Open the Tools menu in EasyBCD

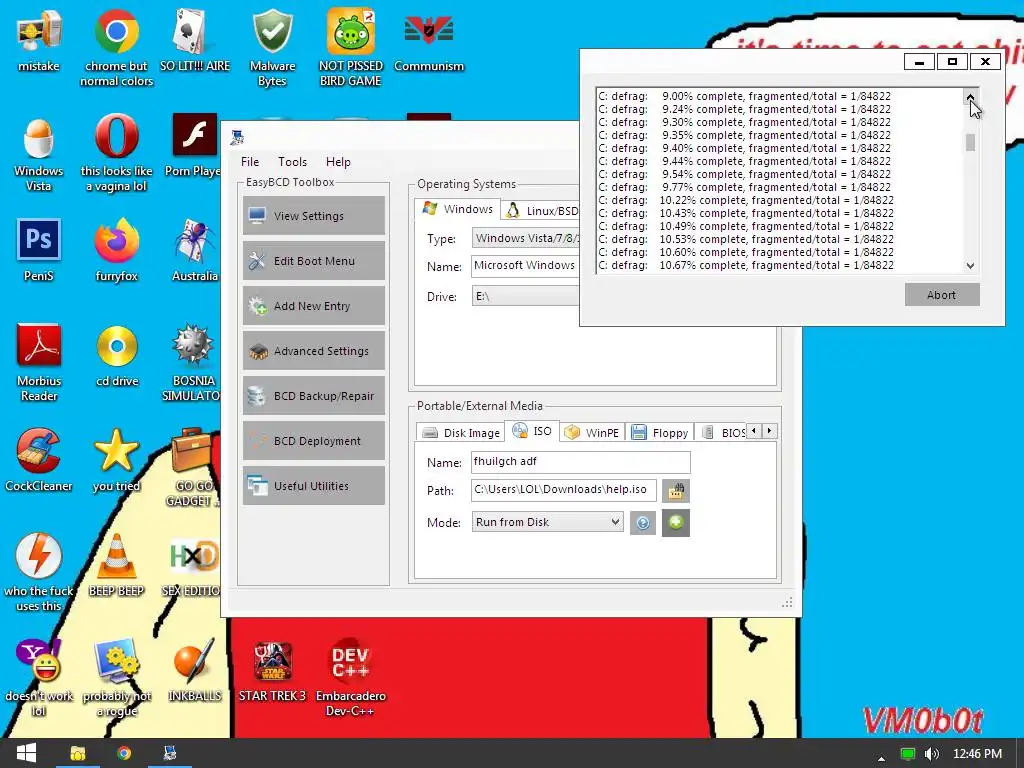tap(292, 162)
